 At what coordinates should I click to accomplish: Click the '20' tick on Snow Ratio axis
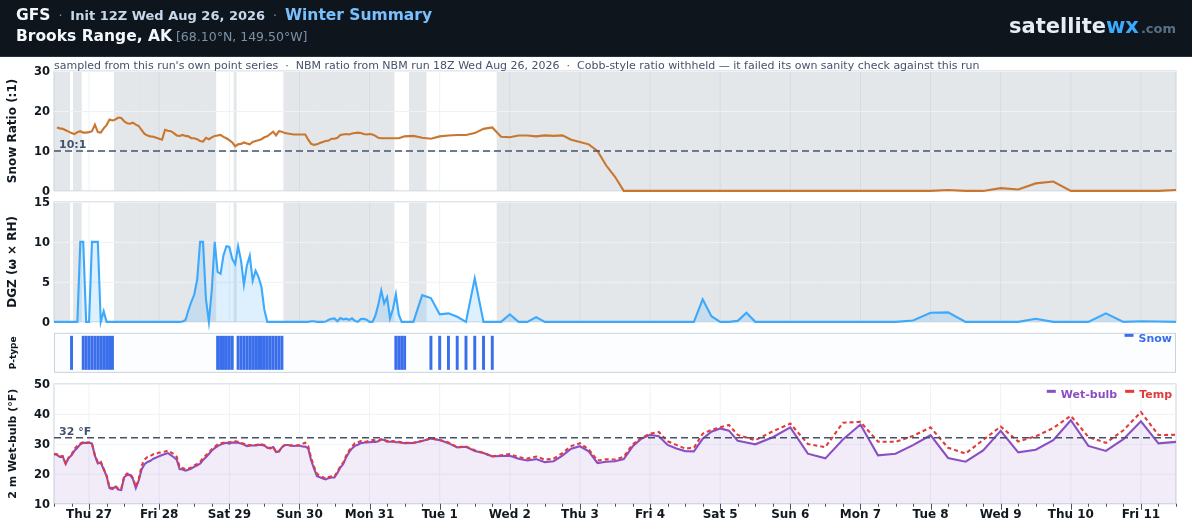(x=43, y=111)
